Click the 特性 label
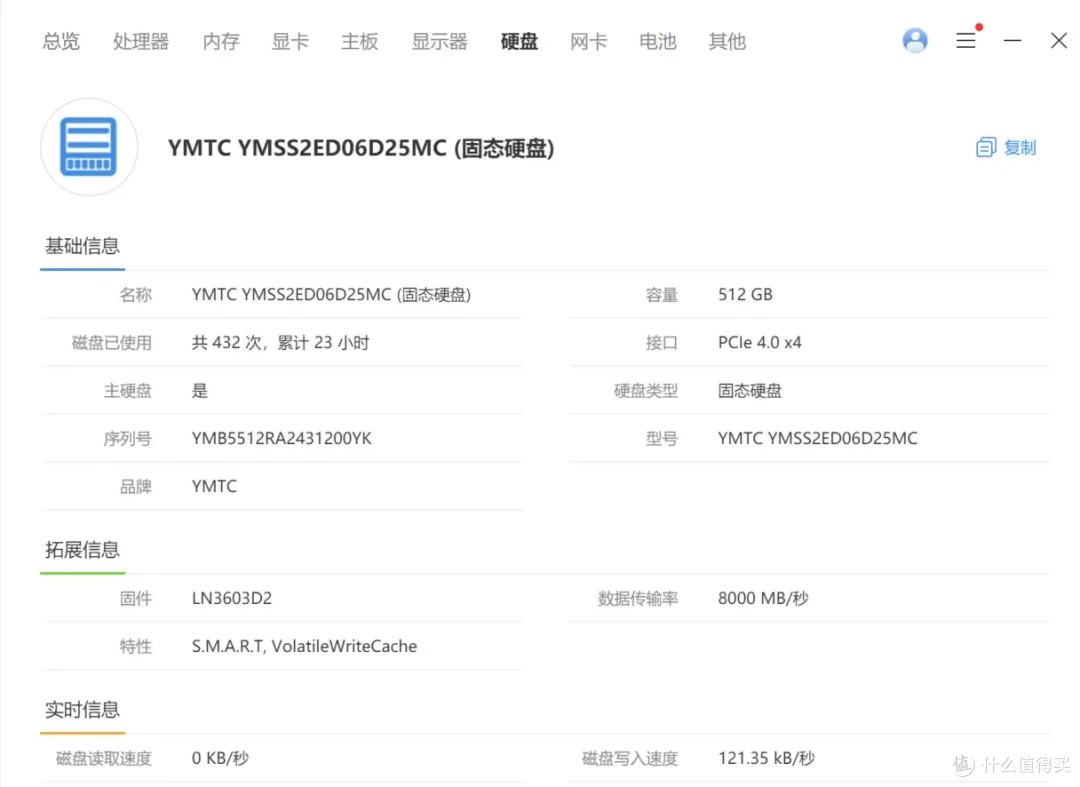This screenshot has height=787, width=1080. (x=136, y=647)
